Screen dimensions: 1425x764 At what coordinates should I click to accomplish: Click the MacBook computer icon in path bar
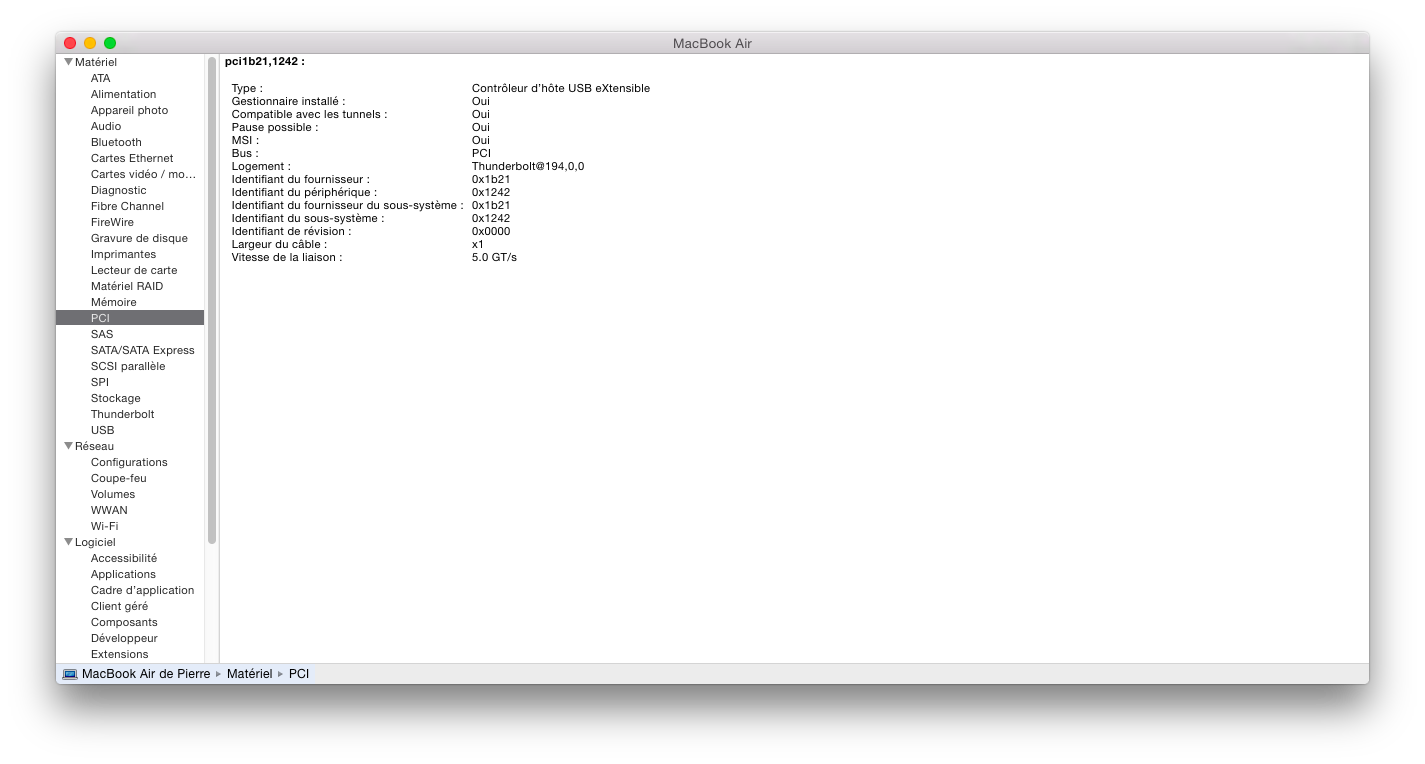70,674
